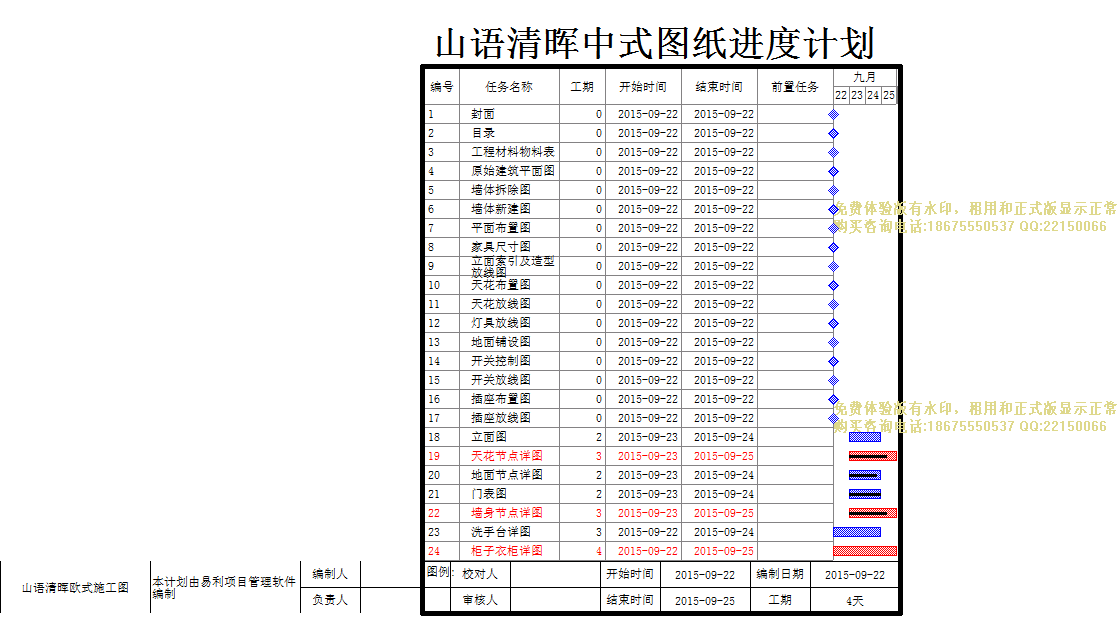Image resolution: width=1117 pixels, height=637 pixels.
Task: Select the 任务名称 column header
Action: point(509,87)
